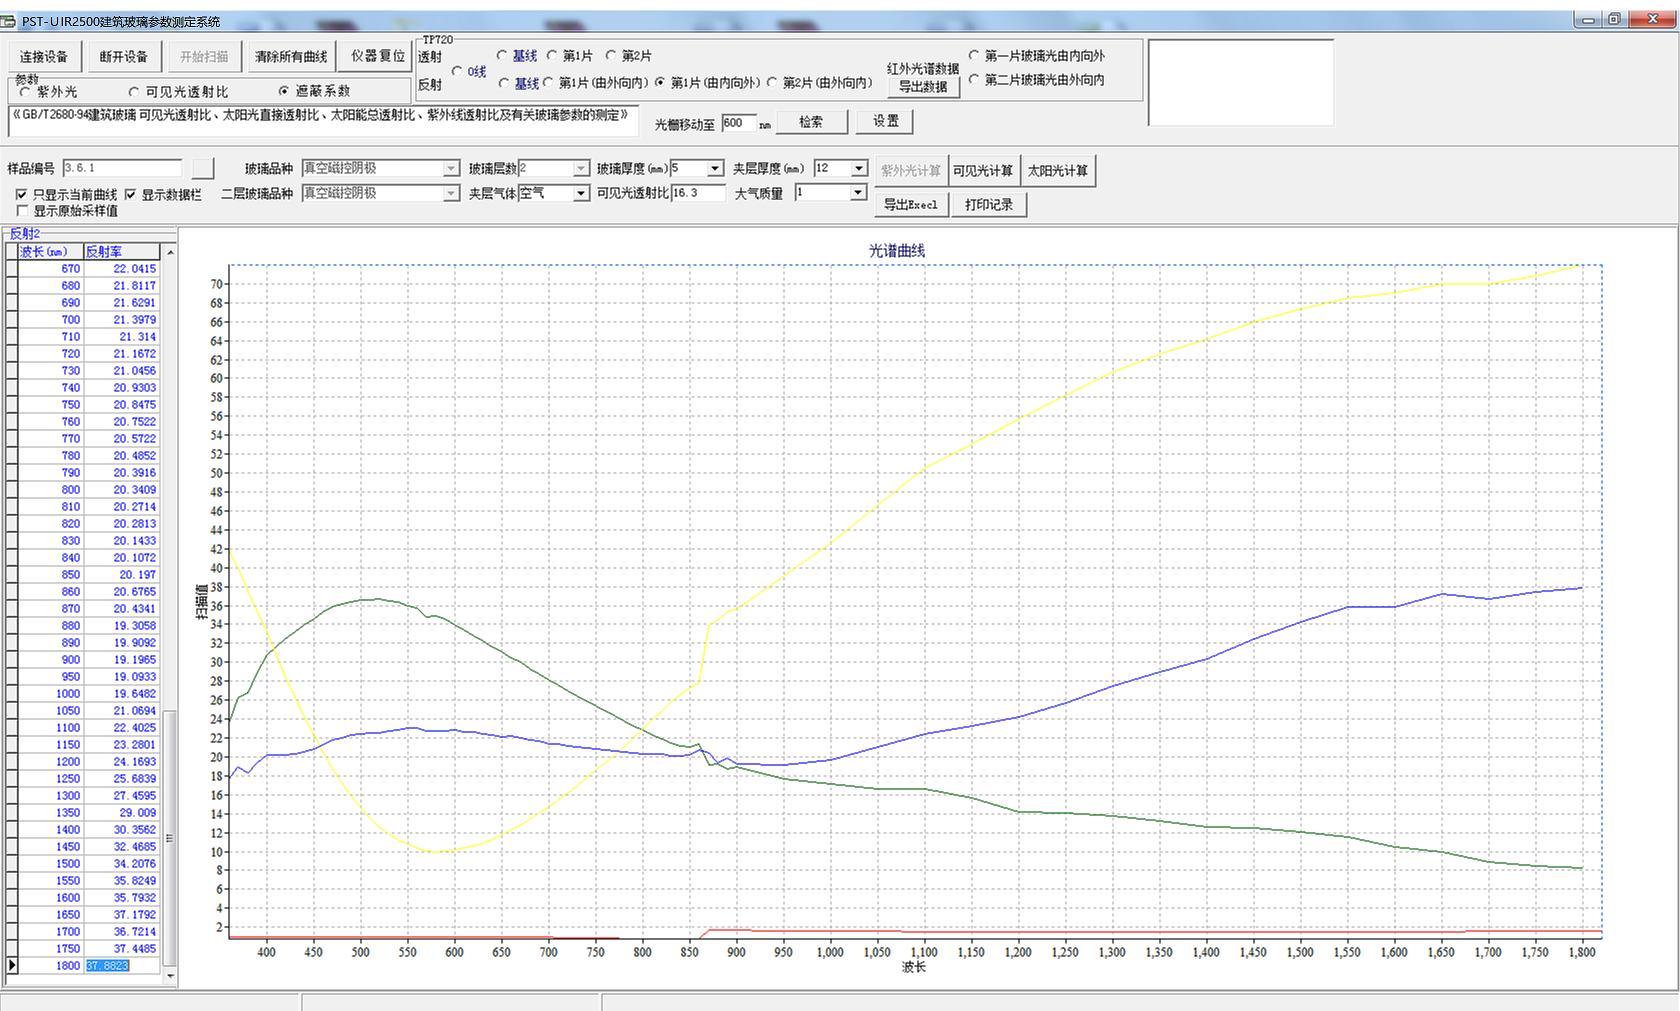Clear all curves with 清除所有曲线
This screenshot has height=1011, width=1680.
[291, 57]
